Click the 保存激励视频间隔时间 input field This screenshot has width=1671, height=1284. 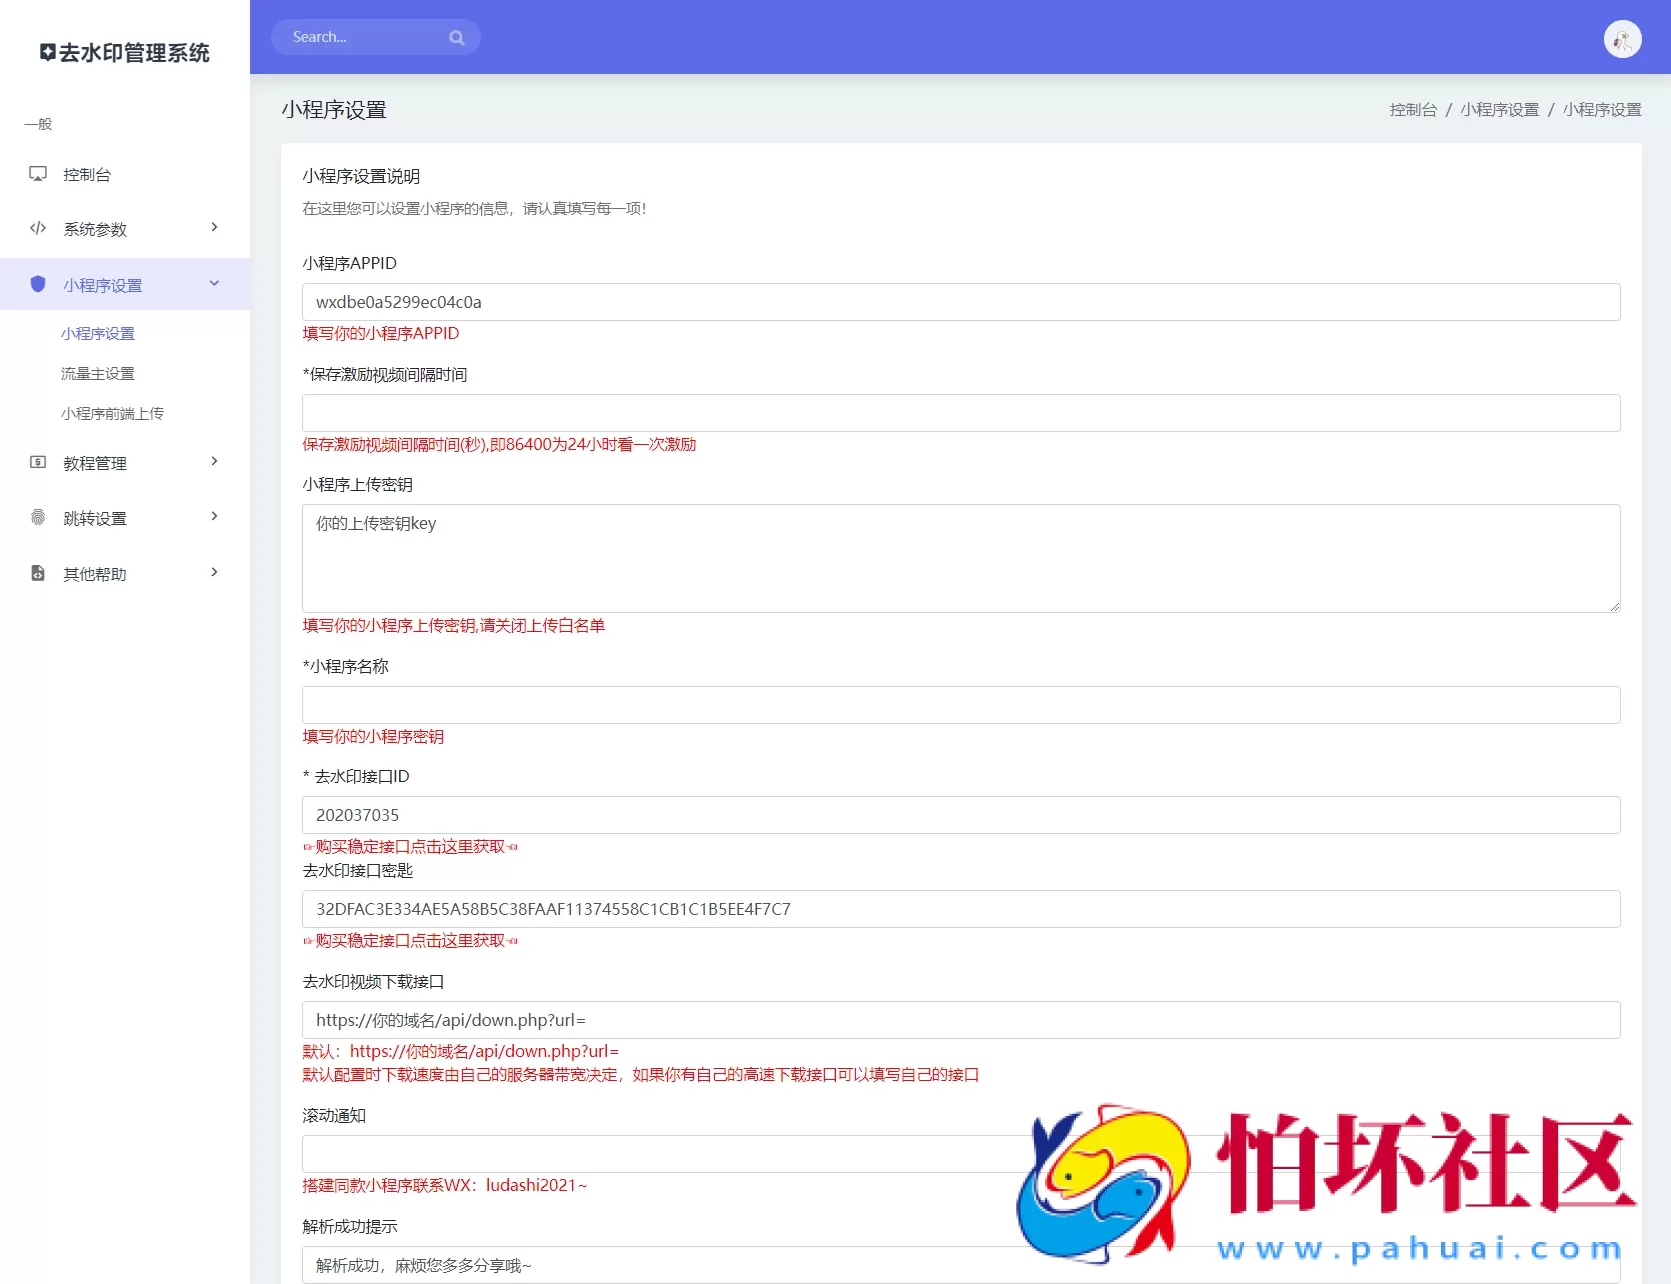[959, 412]
